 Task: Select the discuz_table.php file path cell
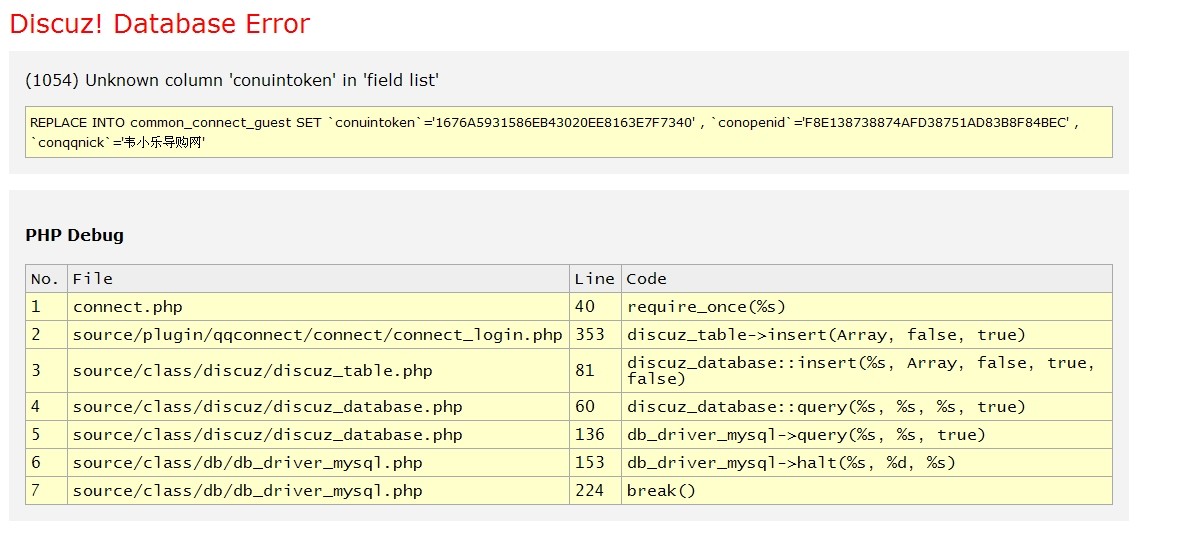252,371
